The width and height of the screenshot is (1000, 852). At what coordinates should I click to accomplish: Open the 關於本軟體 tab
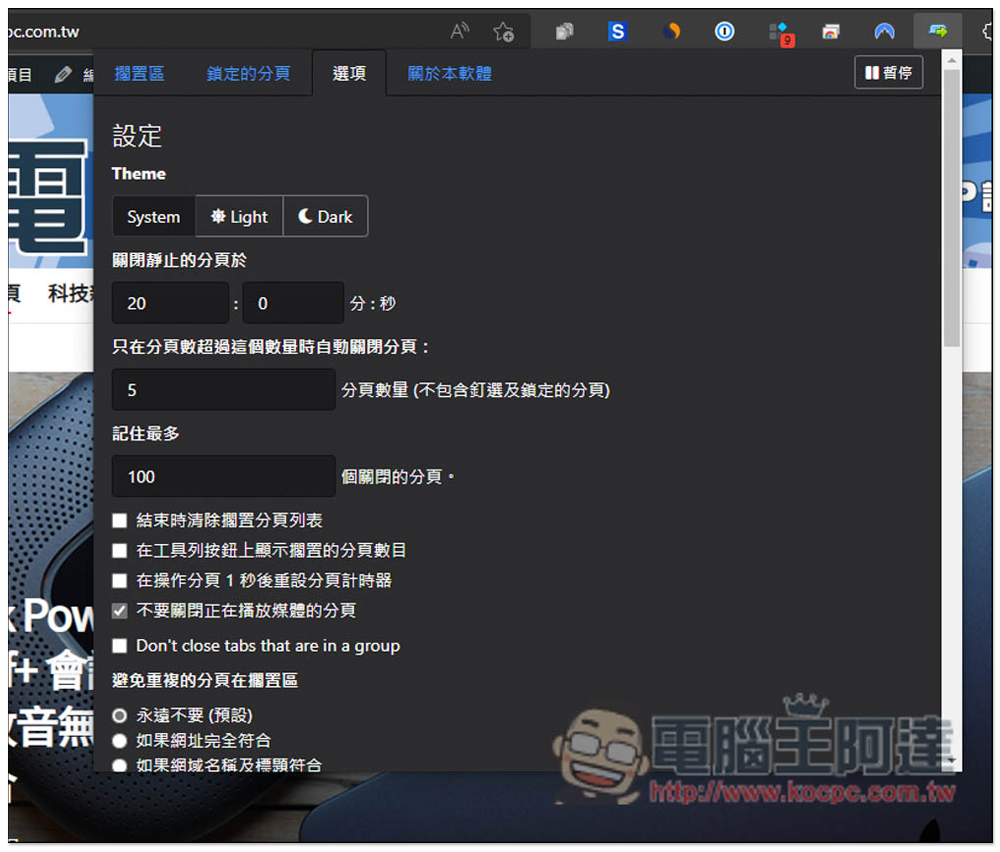click(450, 74)
